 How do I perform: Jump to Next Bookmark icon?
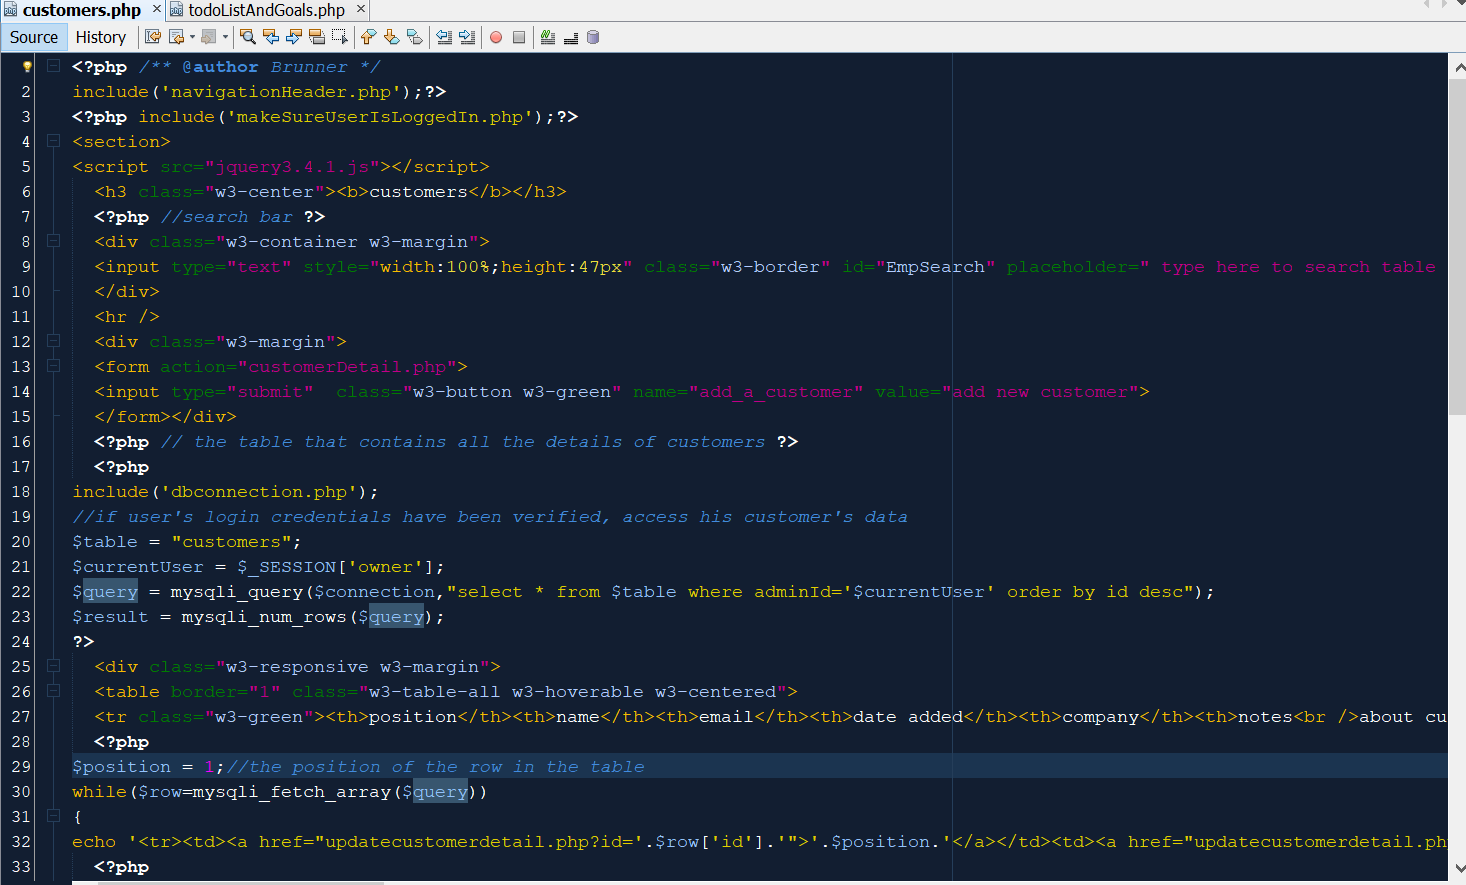[392, 37]
